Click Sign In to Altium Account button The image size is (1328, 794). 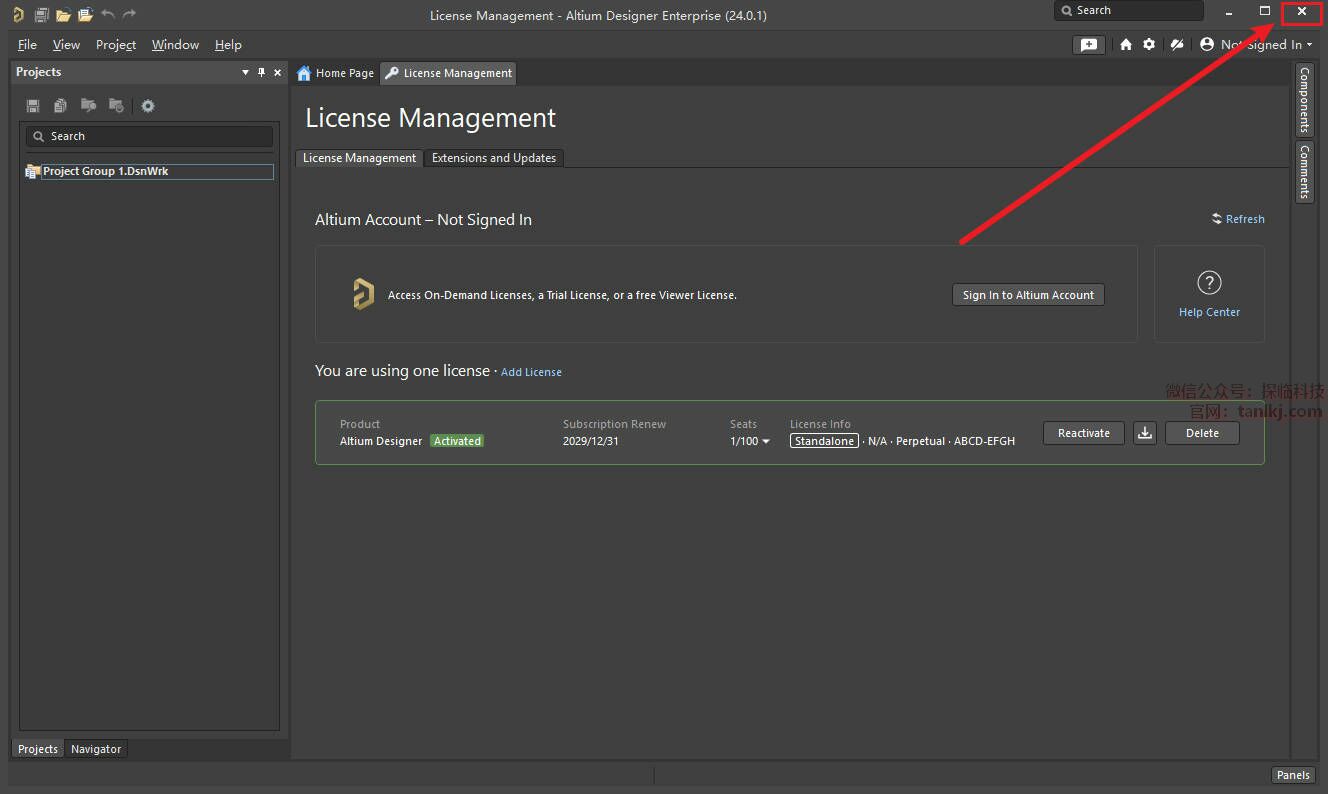click(1028, 295)
